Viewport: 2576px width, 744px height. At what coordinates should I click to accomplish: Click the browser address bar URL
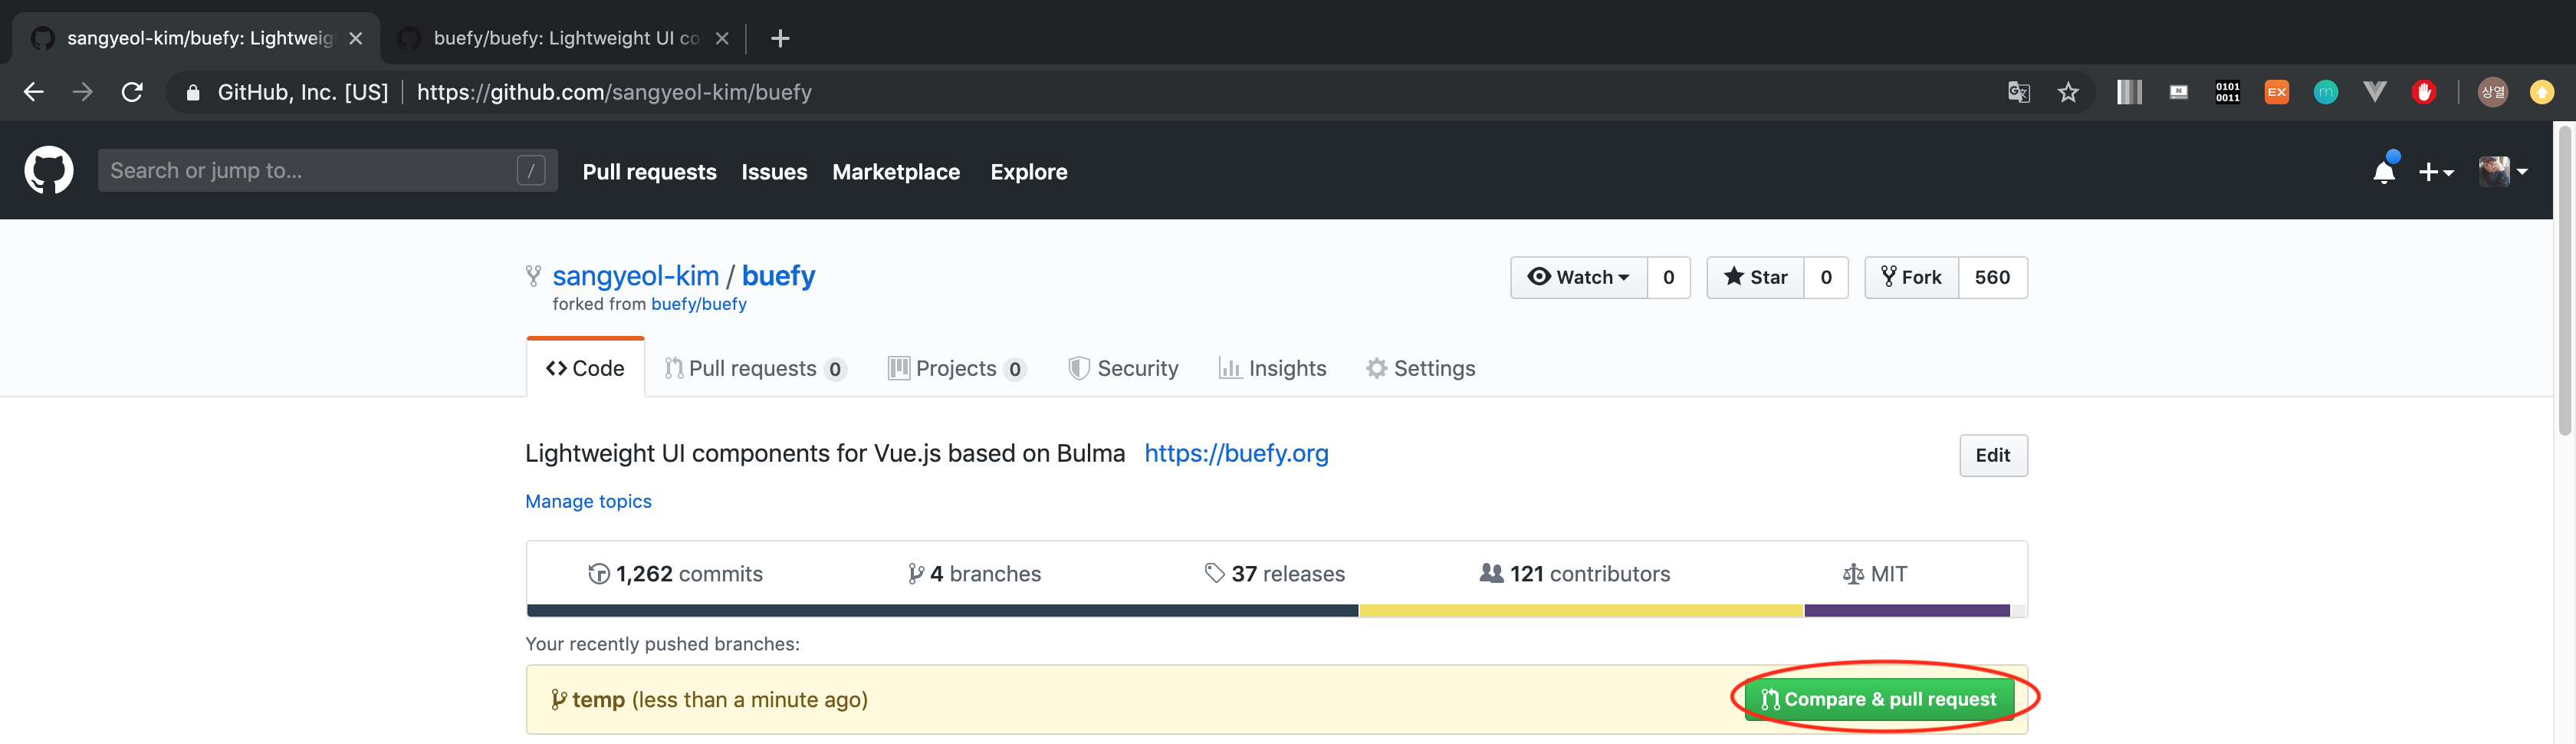point(614,92)
